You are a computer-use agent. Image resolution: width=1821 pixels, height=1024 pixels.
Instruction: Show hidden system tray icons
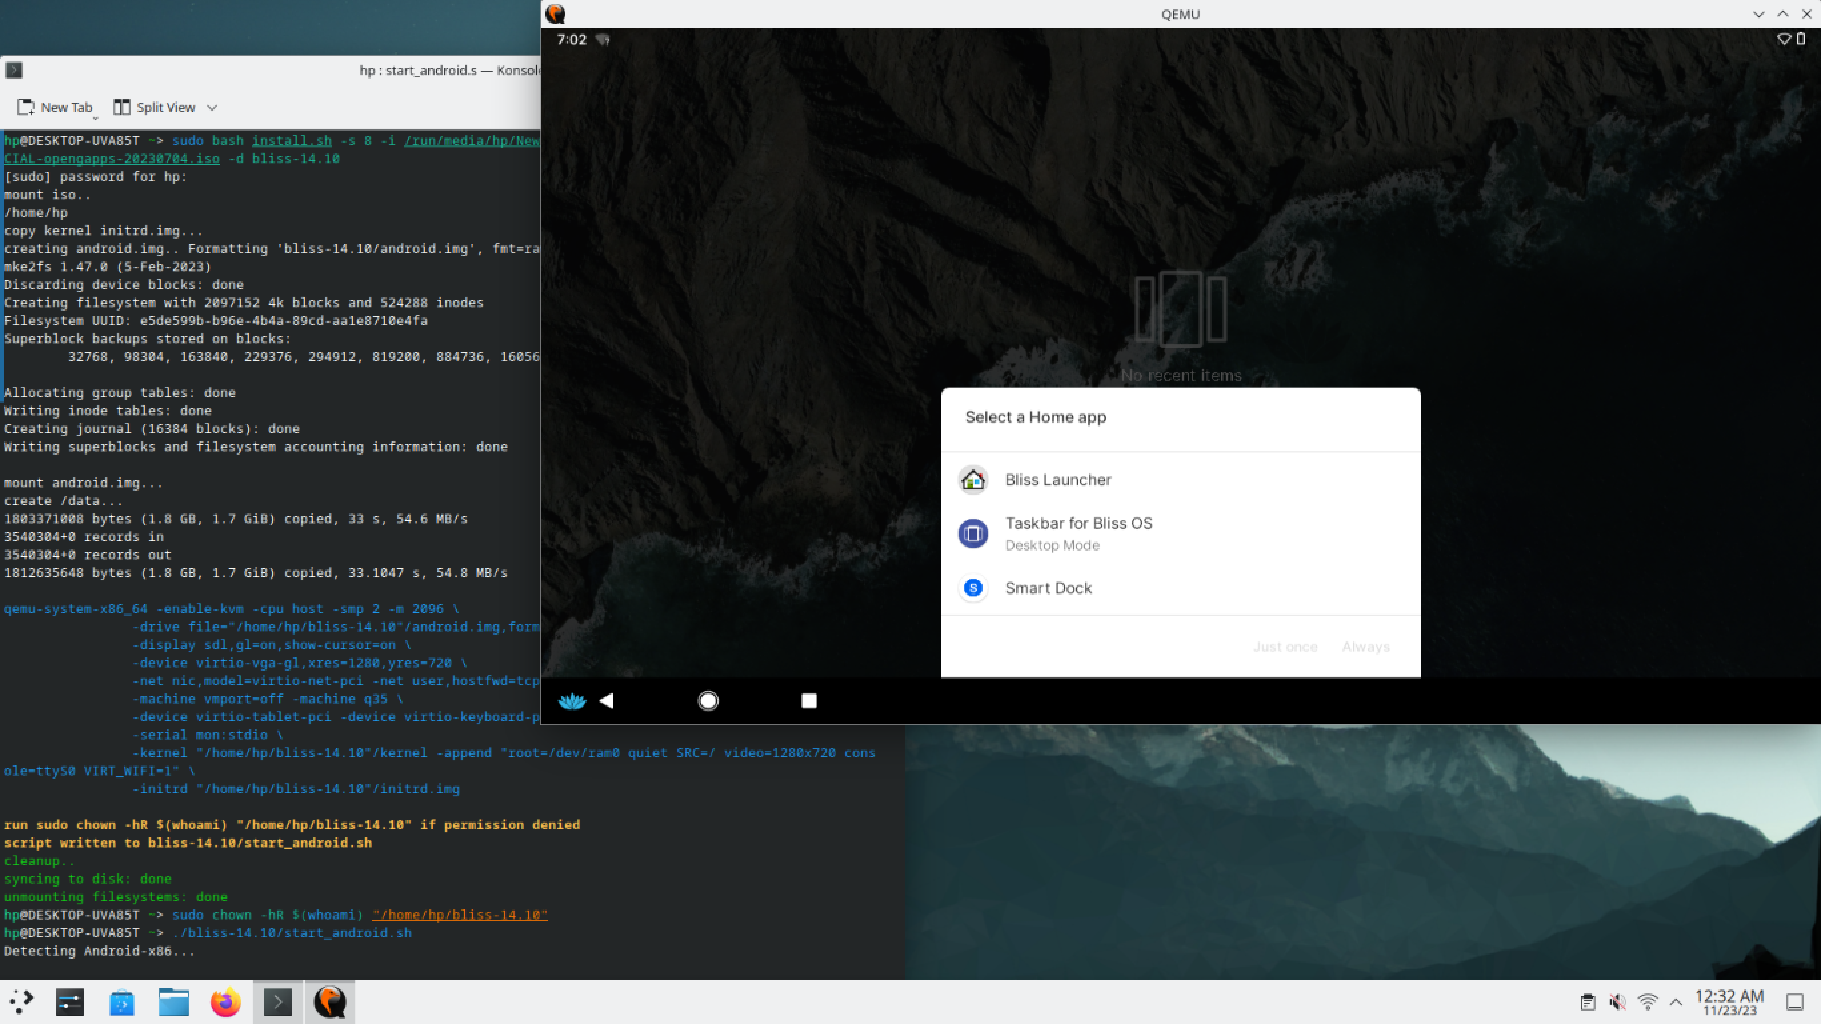coord(1676,1002)
